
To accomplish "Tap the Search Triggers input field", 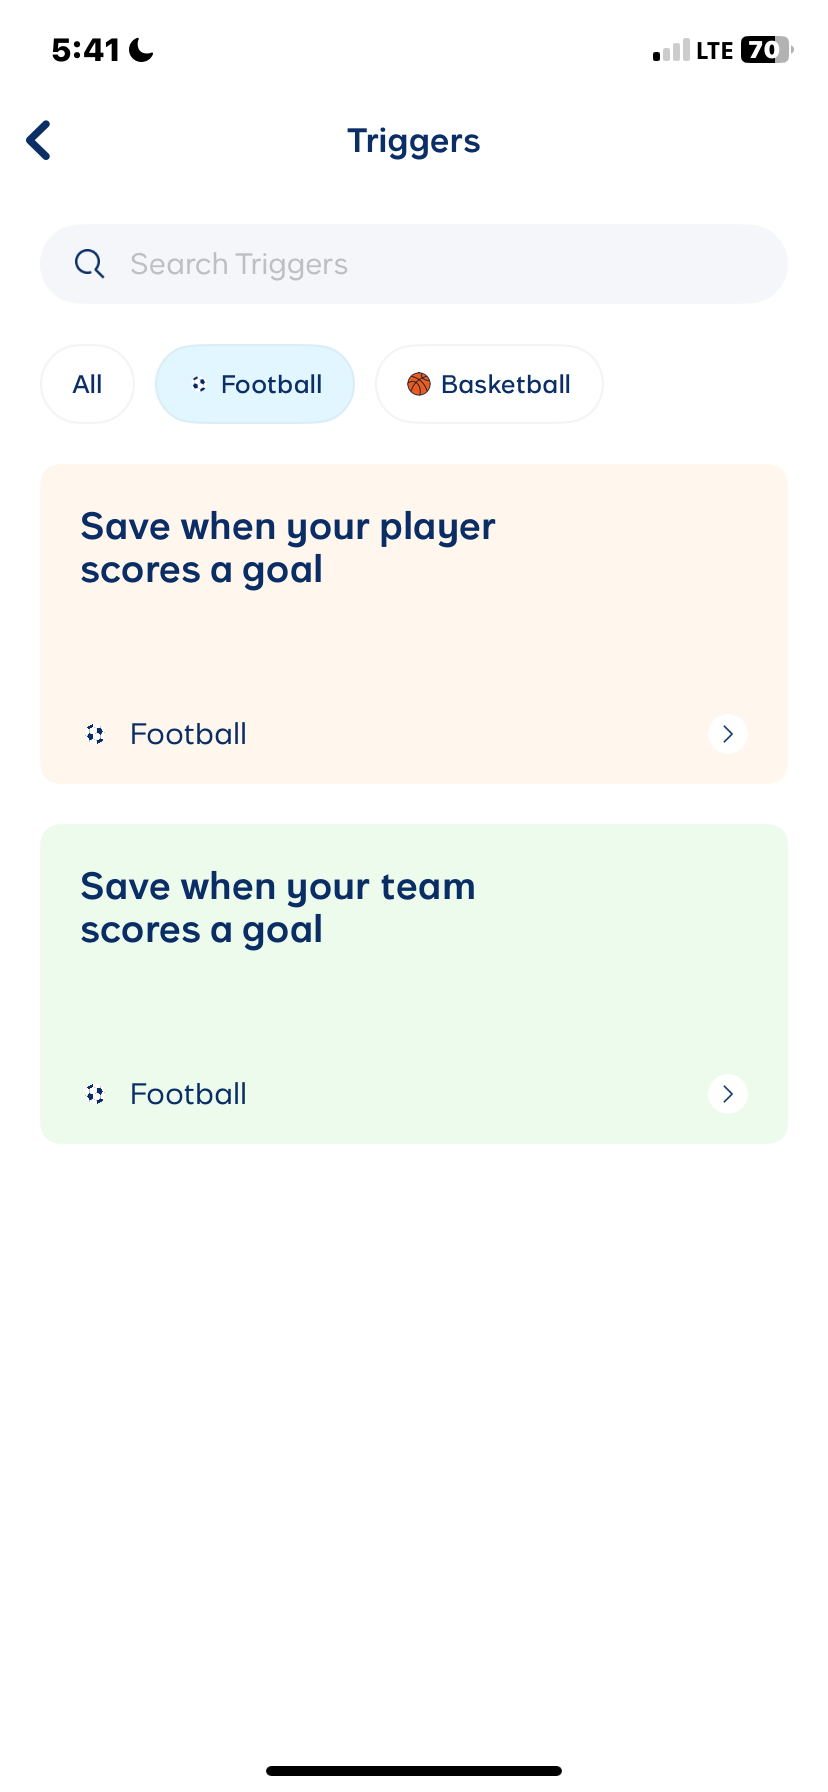I will (413, 263).
